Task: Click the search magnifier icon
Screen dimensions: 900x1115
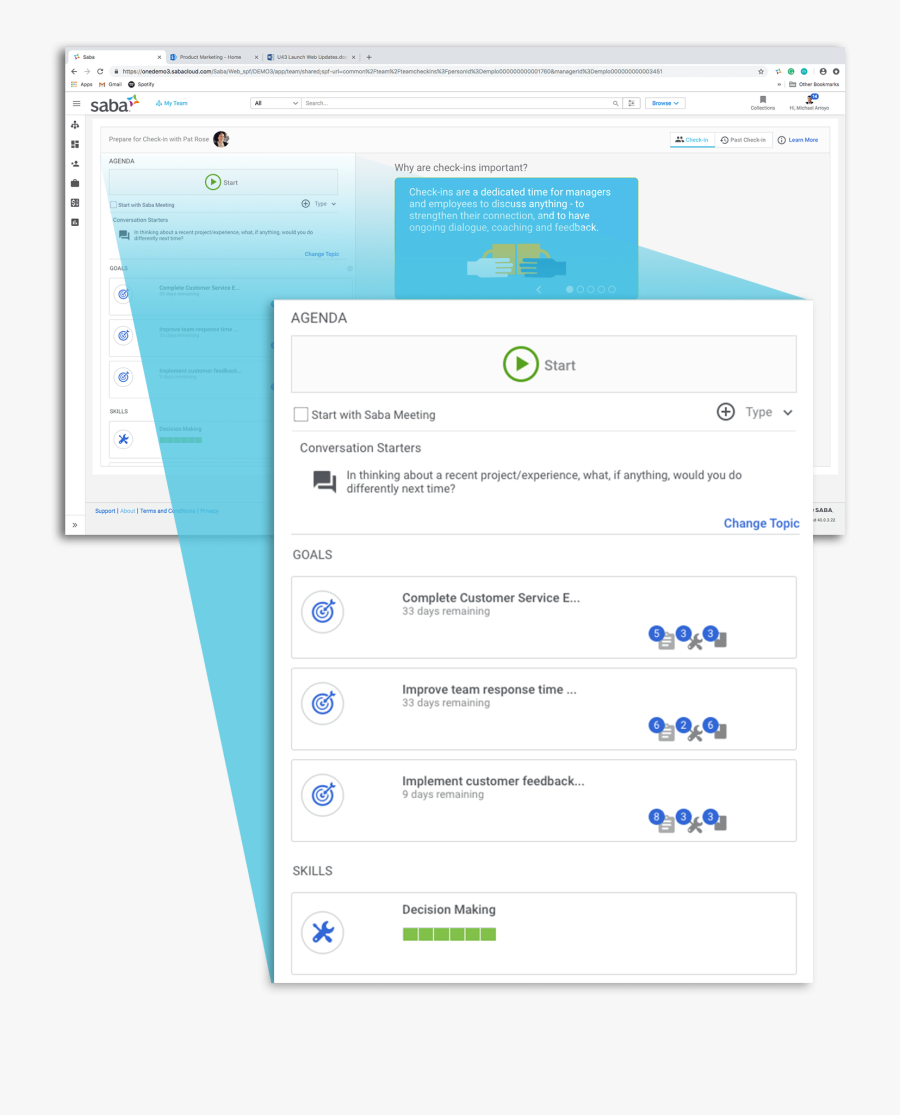Action: click(x=615, y=103)
